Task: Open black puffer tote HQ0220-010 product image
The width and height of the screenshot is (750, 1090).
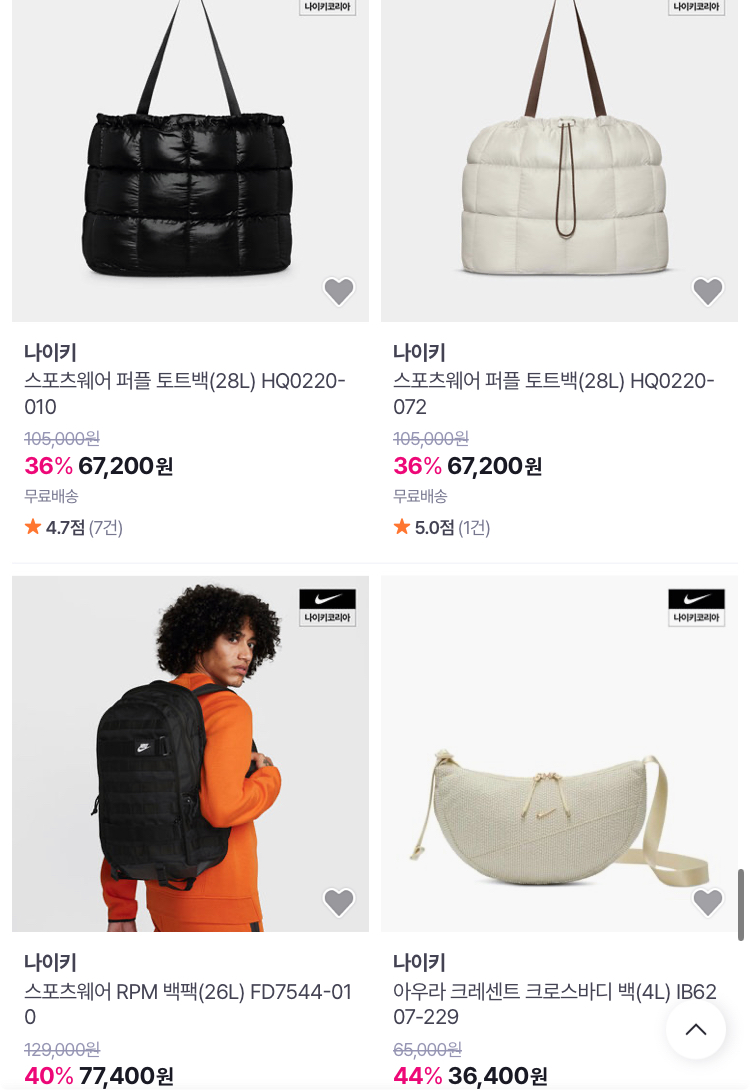Action: point(190,161)
